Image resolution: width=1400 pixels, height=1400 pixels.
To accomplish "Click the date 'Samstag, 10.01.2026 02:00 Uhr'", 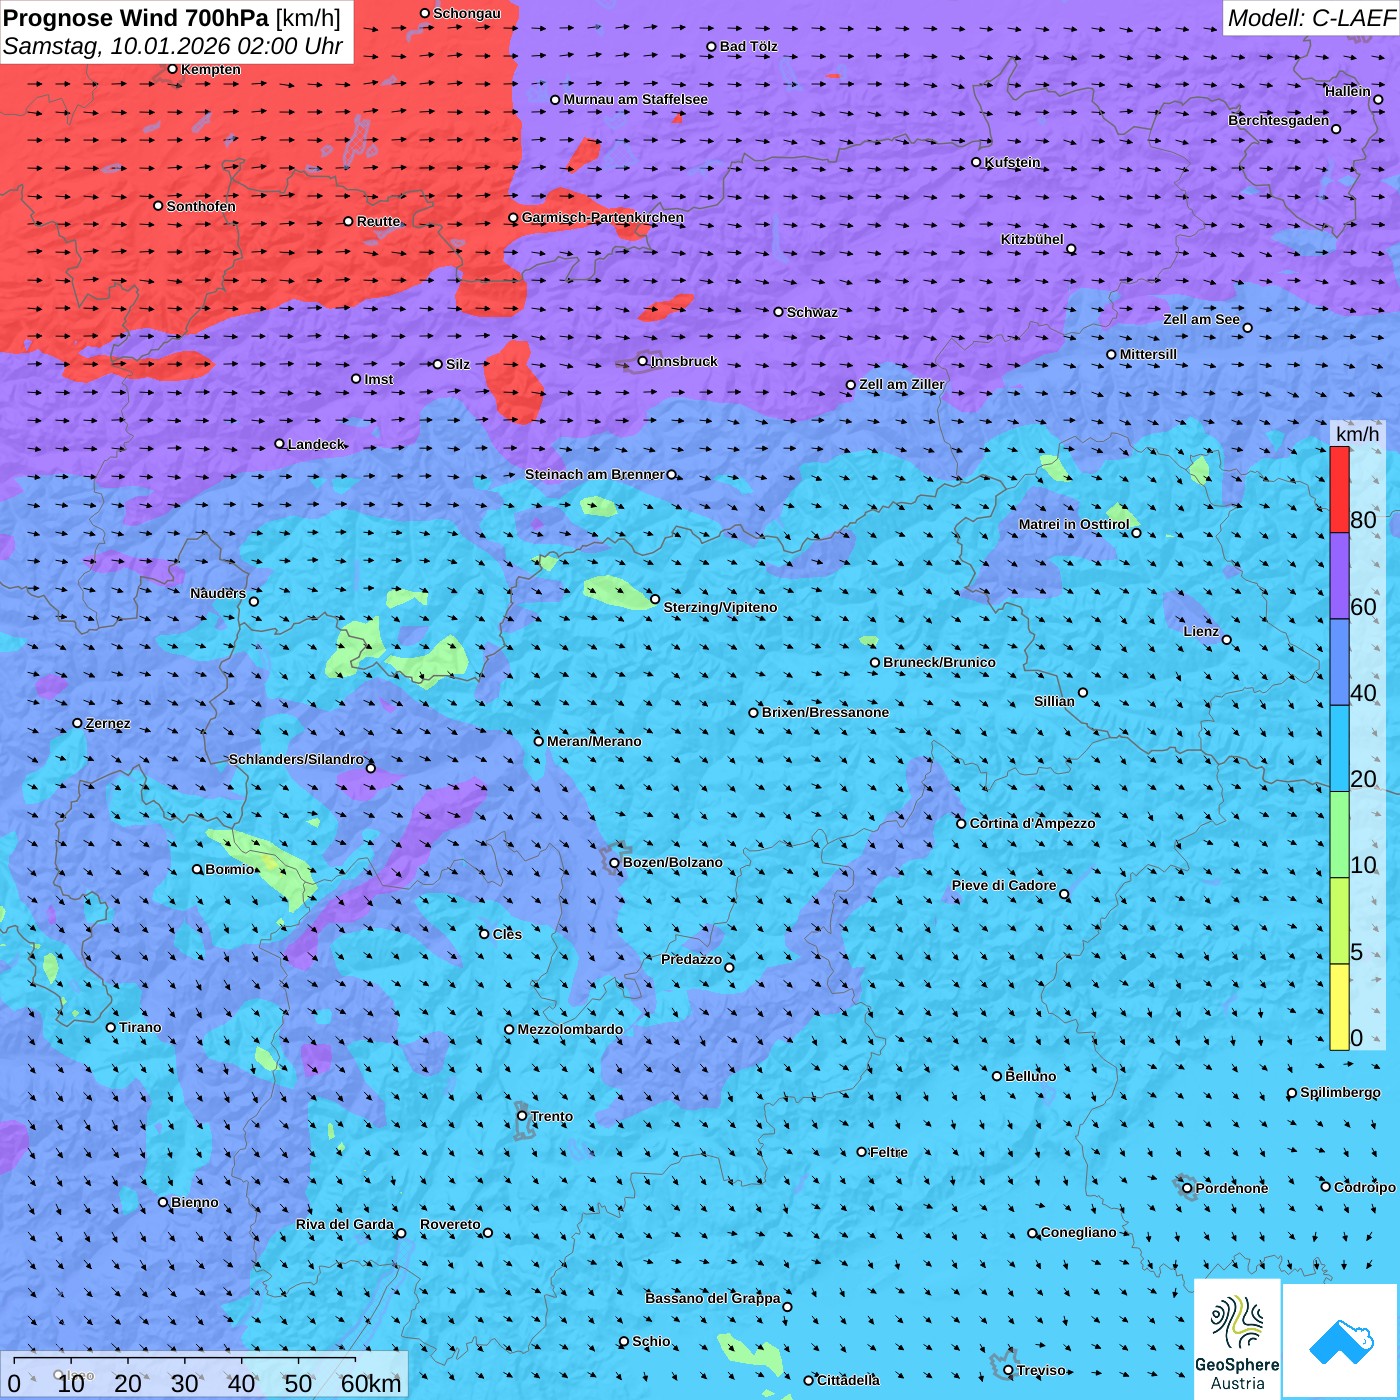I will pos(173,46).
